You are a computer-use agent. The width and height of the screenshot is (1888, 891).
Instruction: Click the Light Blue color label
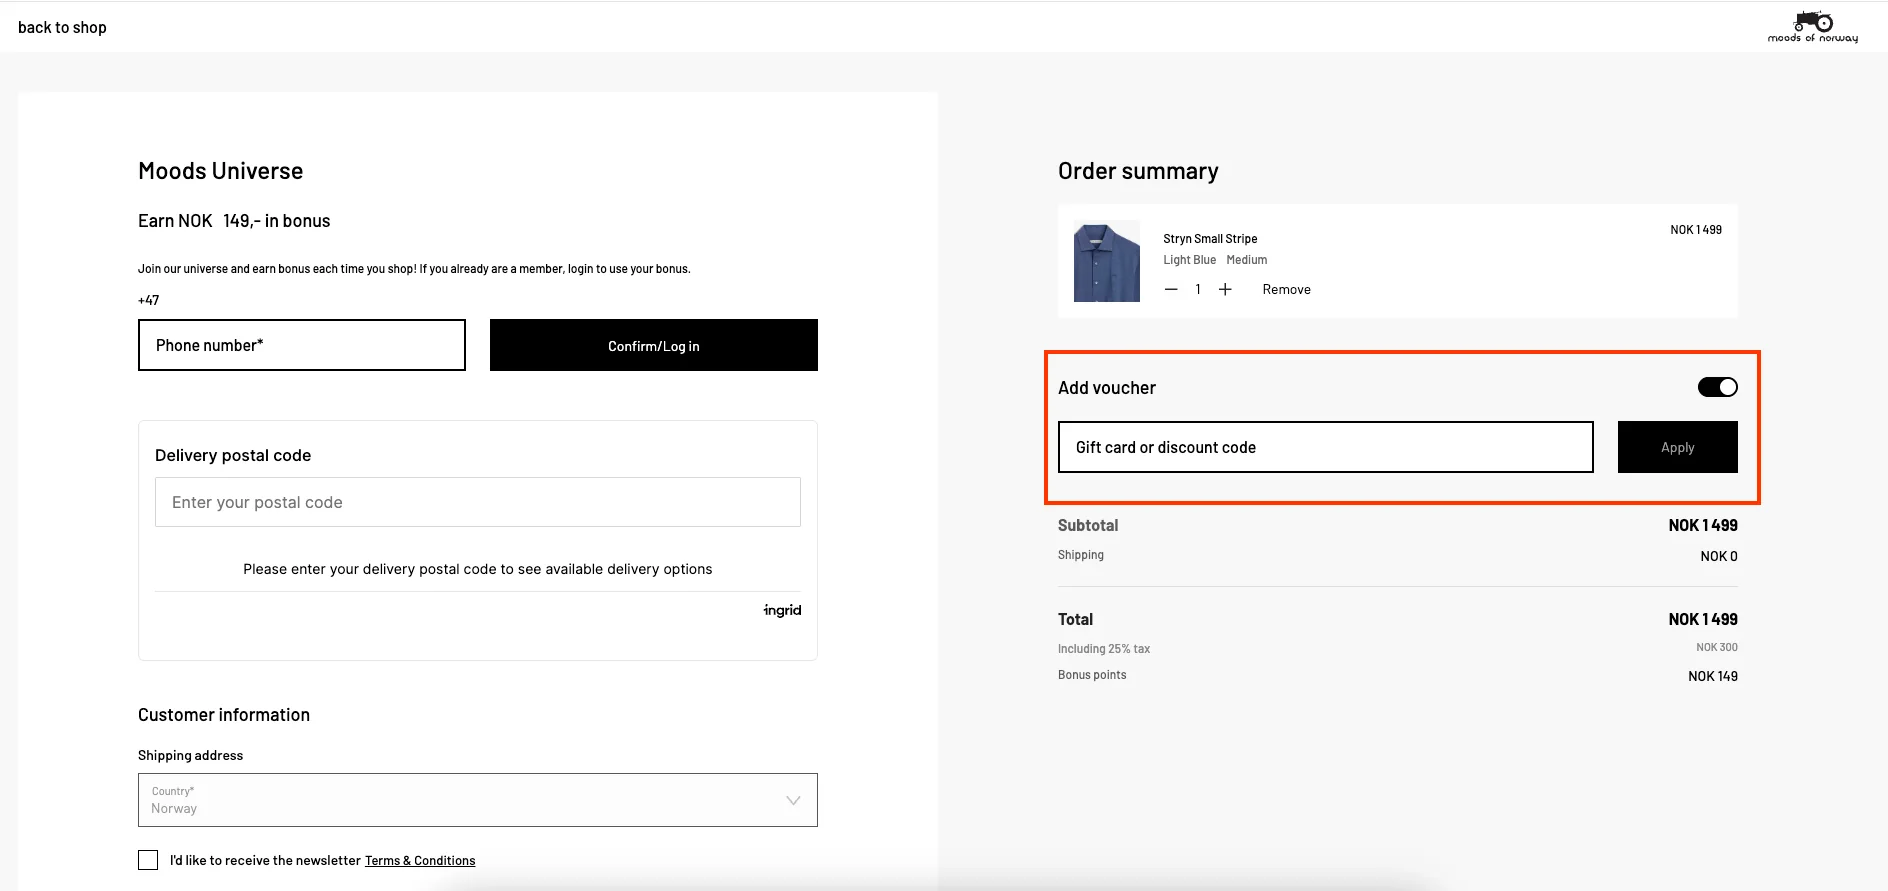[1189, 260]
